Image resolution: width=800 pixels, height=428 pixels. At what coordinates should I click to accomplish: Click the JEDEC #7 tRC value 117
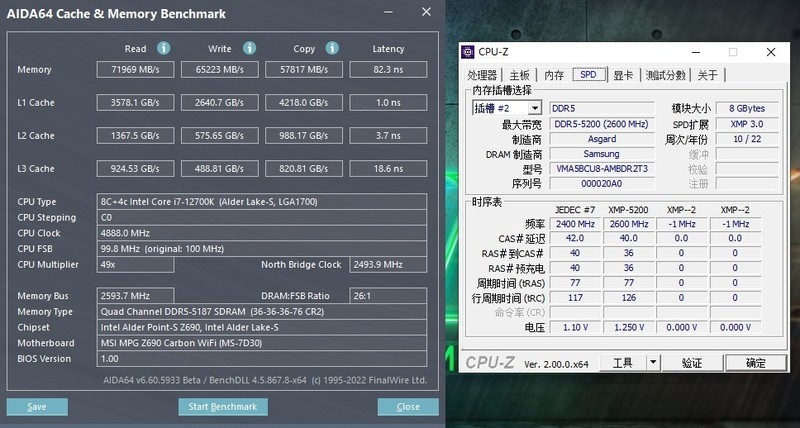(575, 297)
